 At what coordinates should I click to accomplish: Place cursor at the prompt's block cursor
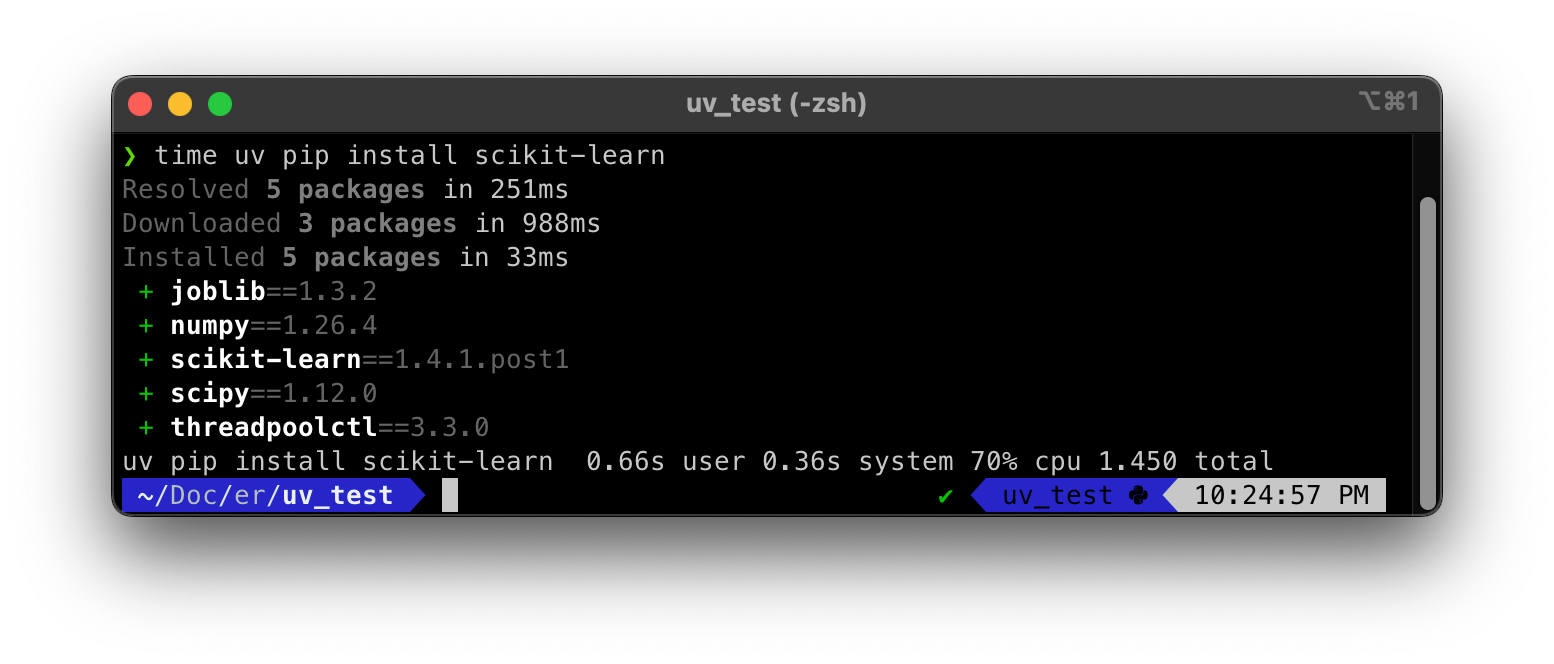click(x=450, y=496)
